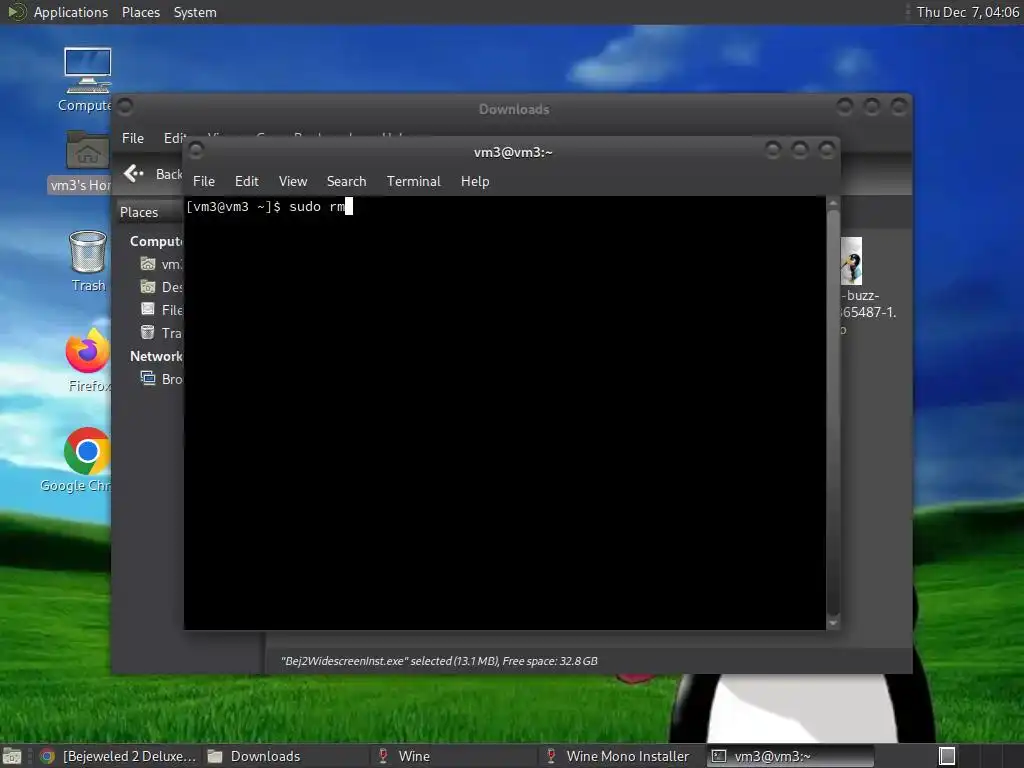Open the terminal View menu
Screen dimensions: 1024x768
pyautogui.click(x=293, y=182)
